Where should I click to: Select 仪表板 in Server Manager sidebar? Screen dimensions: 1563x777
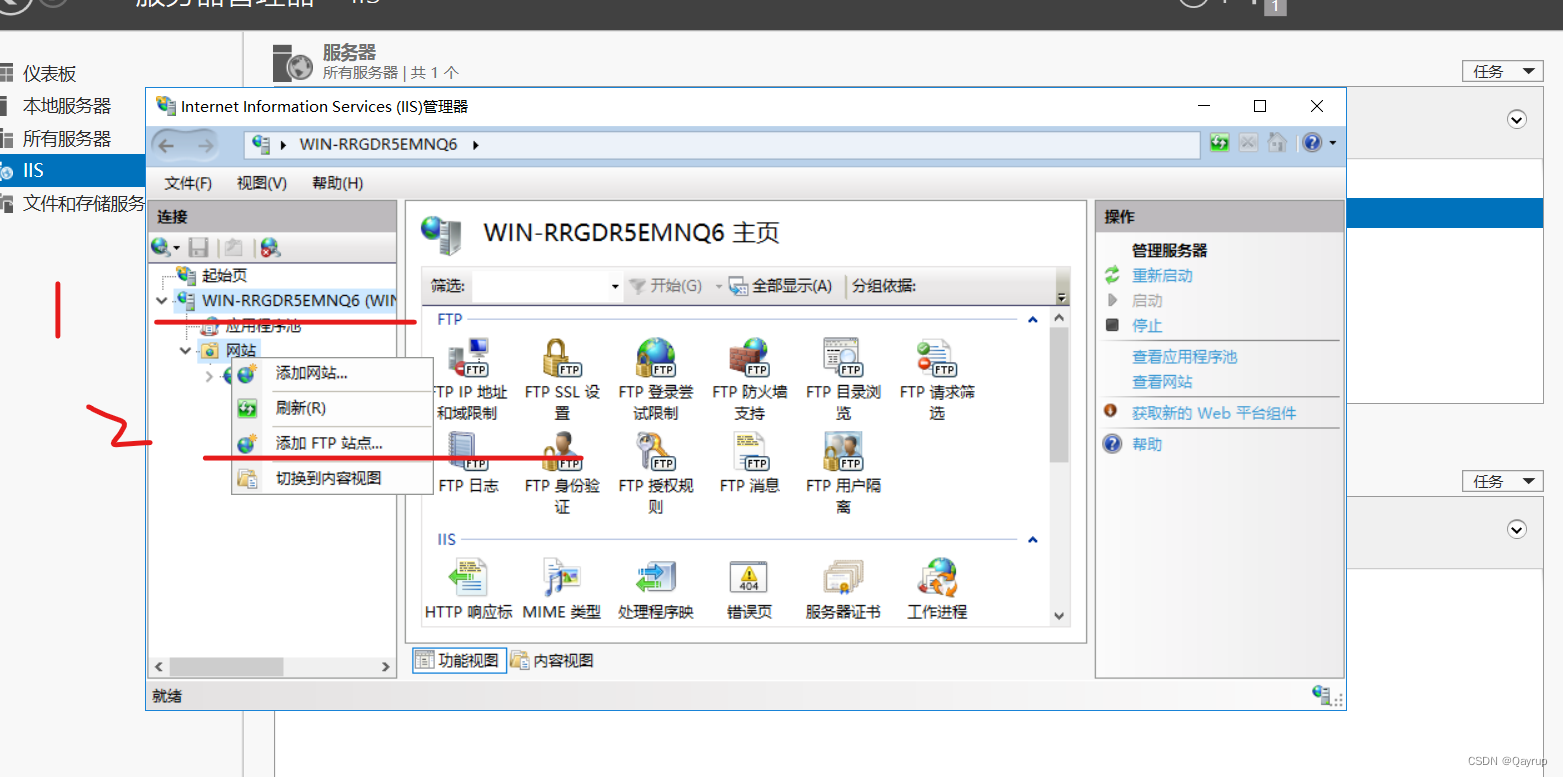(50, 73)
